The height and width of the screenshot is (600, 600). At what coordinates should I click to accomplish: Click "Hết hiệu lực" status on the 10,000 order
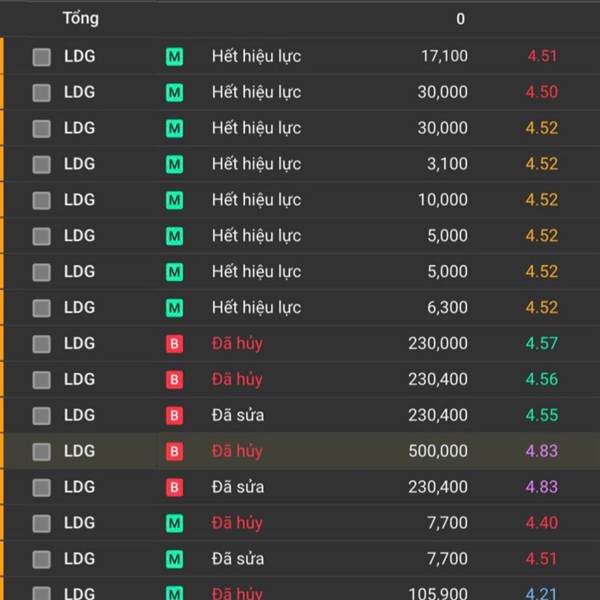coord(256,200)
